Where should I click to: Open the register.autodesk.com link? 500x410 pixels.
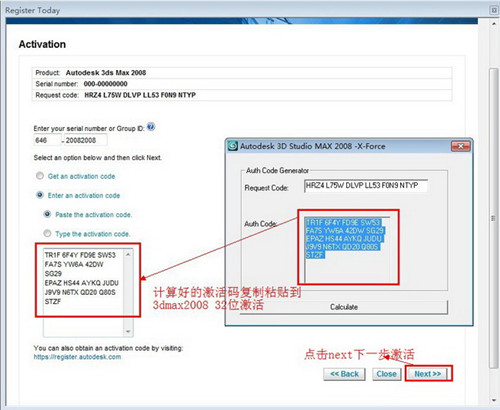[x=77, y=357]
